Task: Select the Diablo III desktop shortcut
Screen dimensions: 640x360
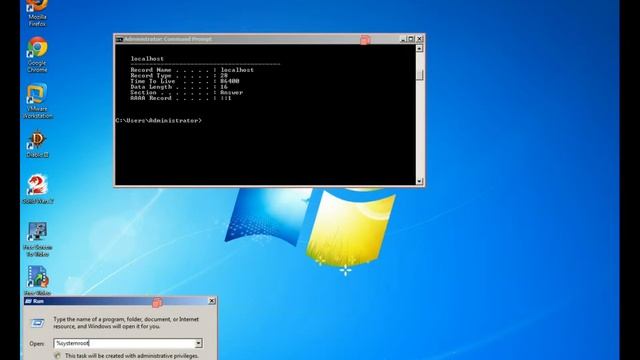Action: point(38,144)
